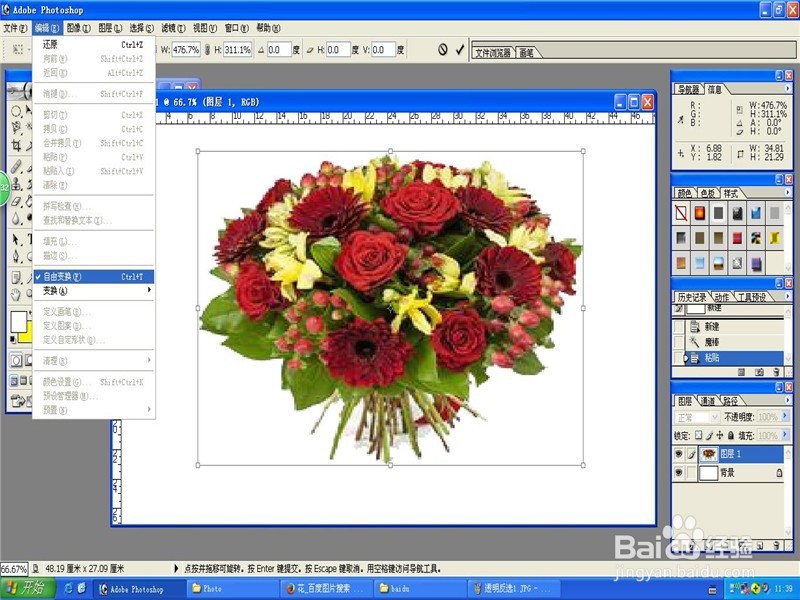Select the elliptical Marquee tool

16,111
